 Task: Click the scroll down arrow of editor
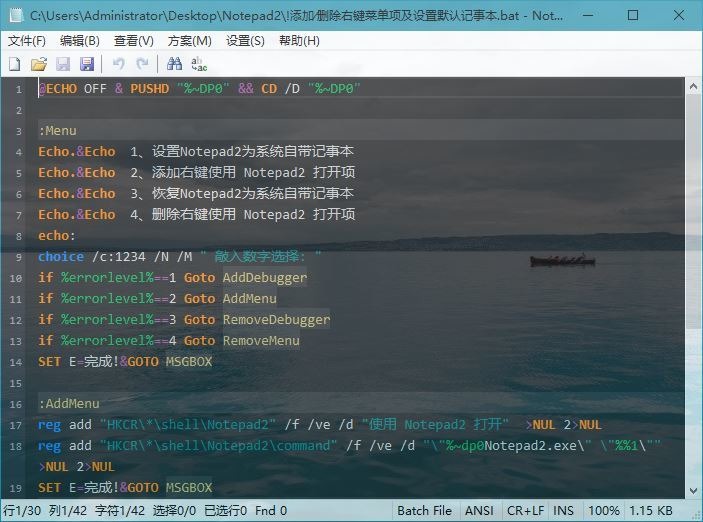click(693, 490)
